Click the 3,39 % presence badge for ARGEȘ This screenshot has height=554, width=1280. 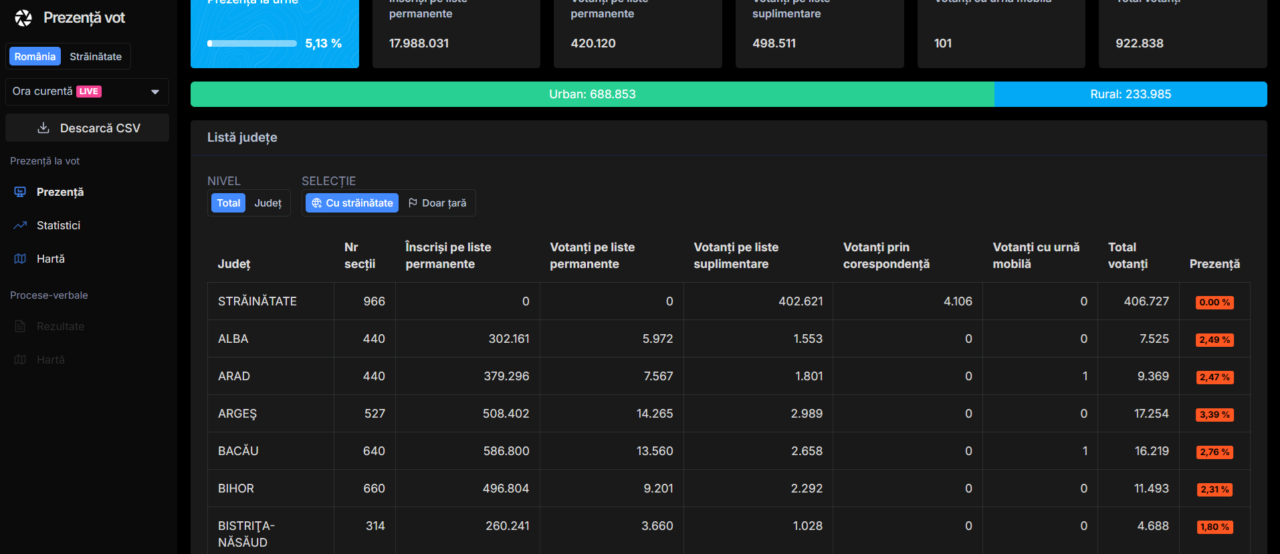click(1214, 414)
